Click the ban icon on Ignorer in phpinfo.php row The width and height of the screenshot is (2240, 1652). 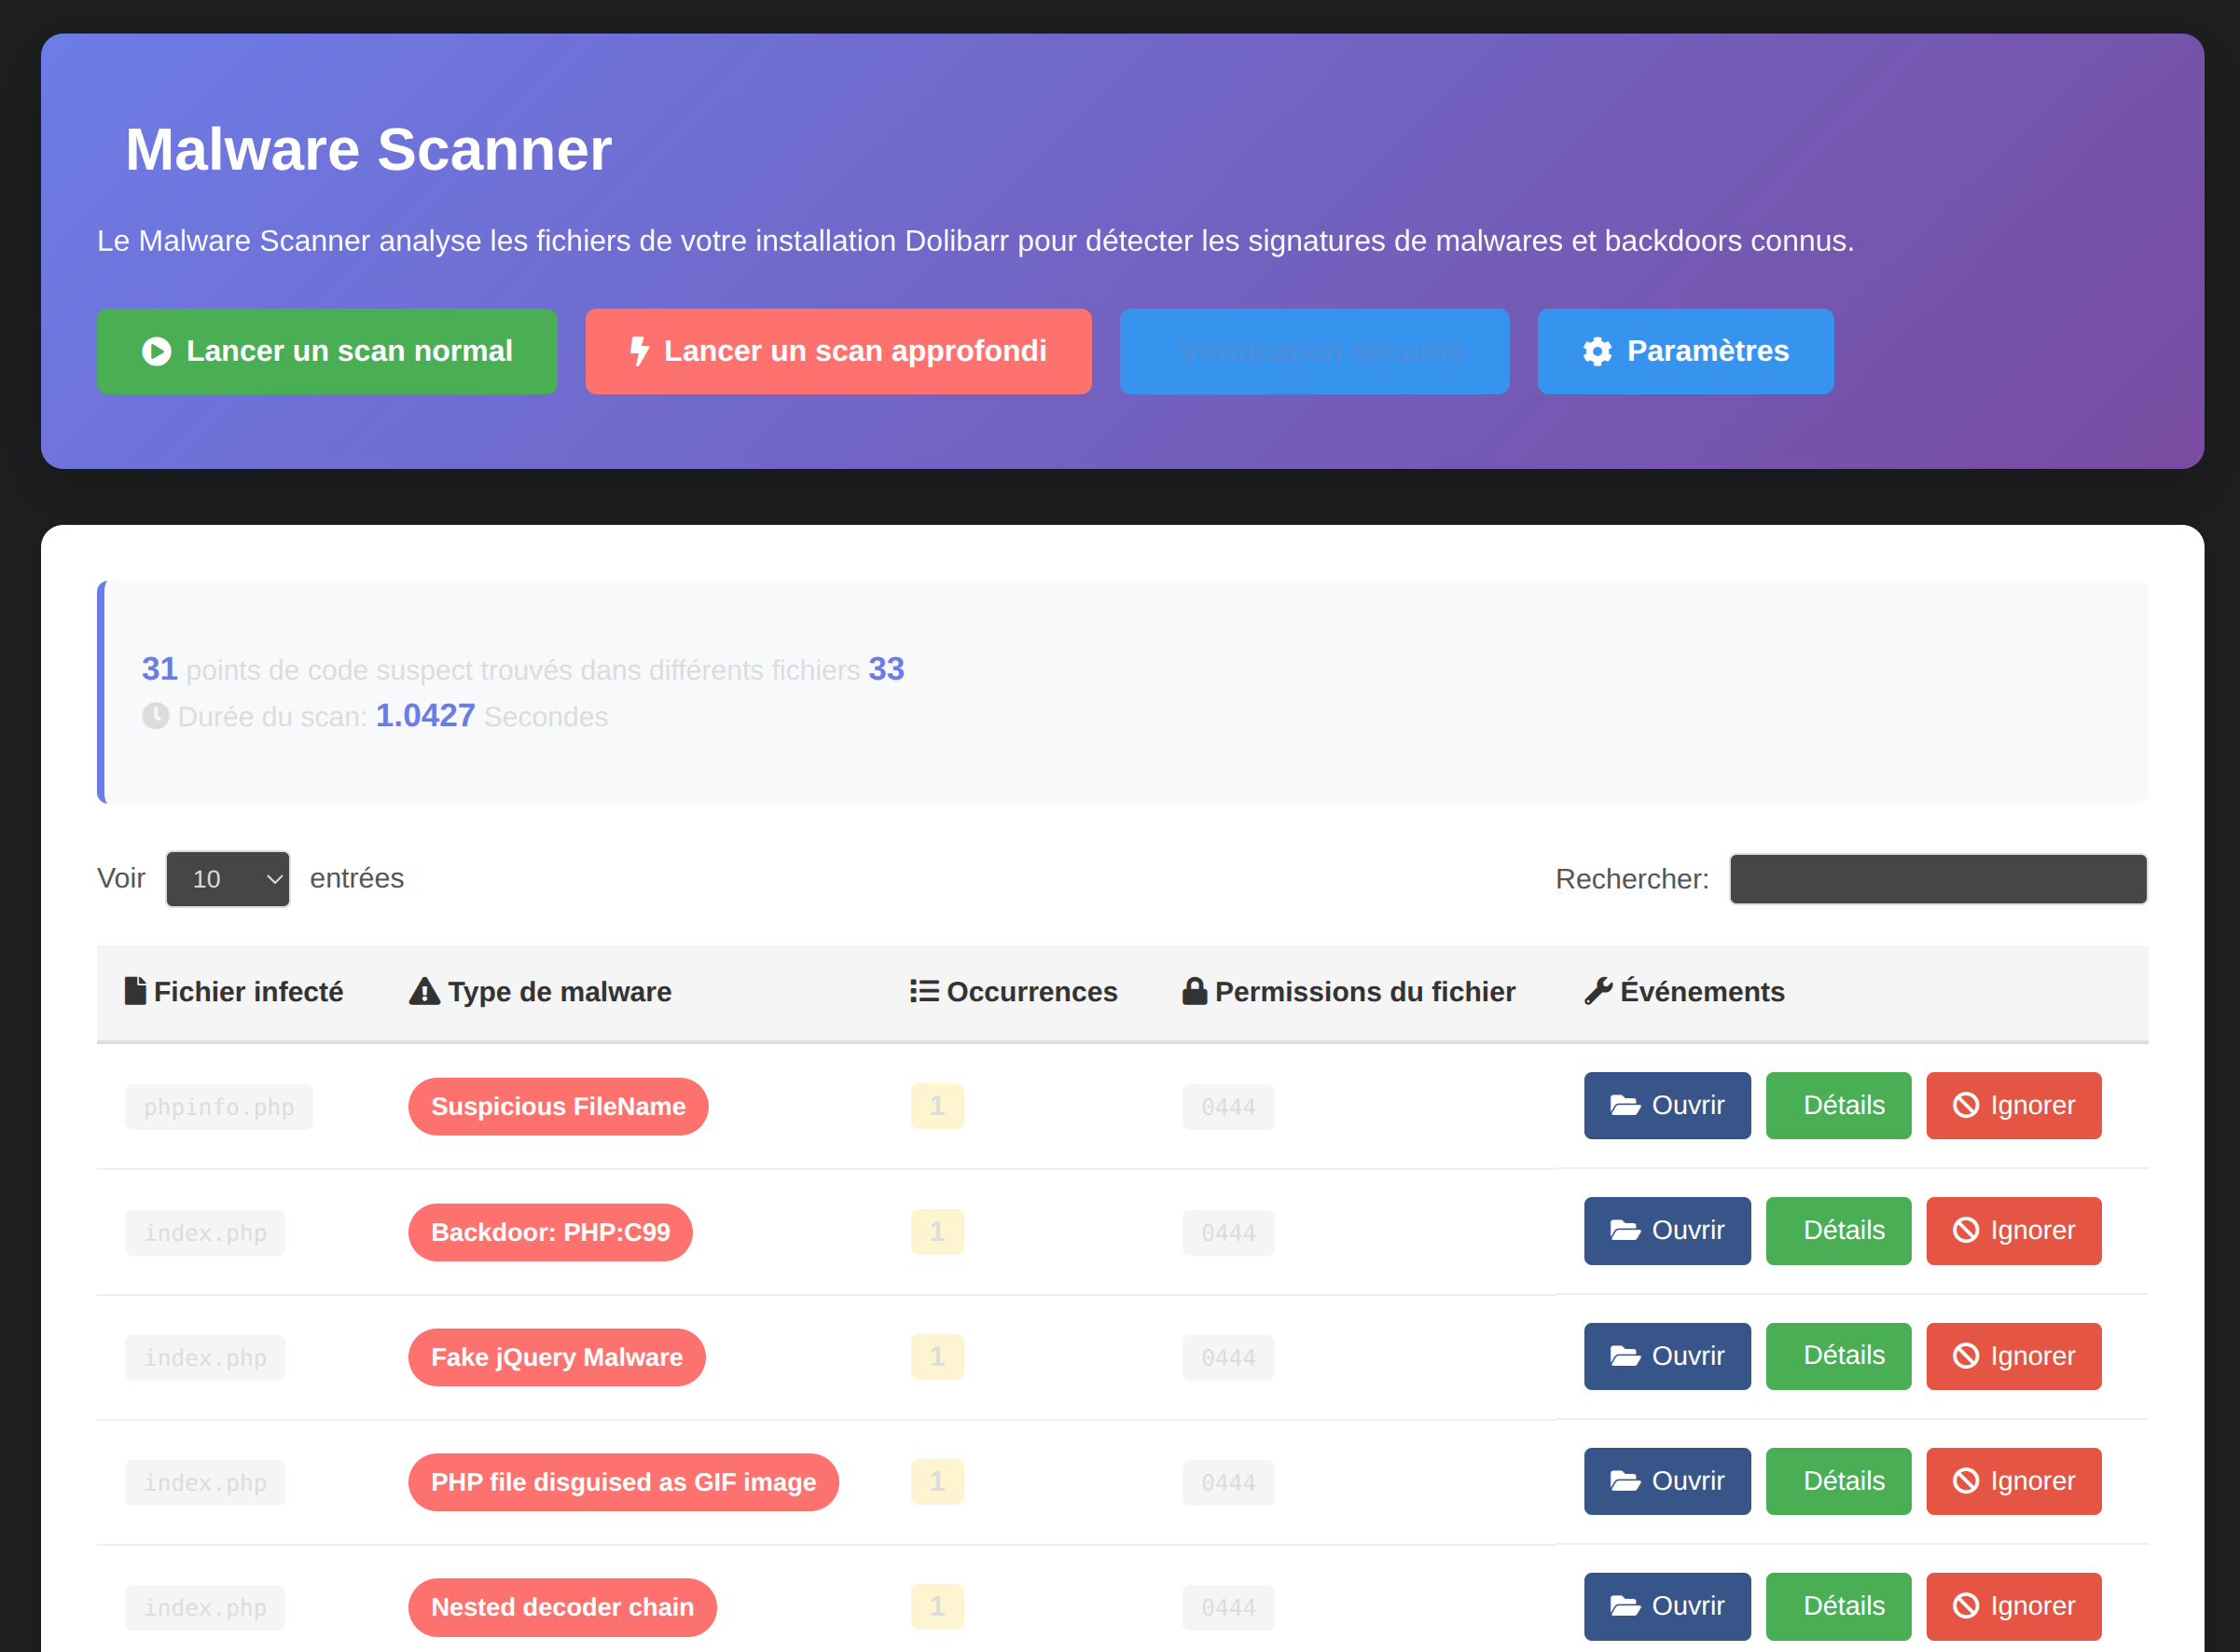pyautogui.click(x=1966, y=1106)
